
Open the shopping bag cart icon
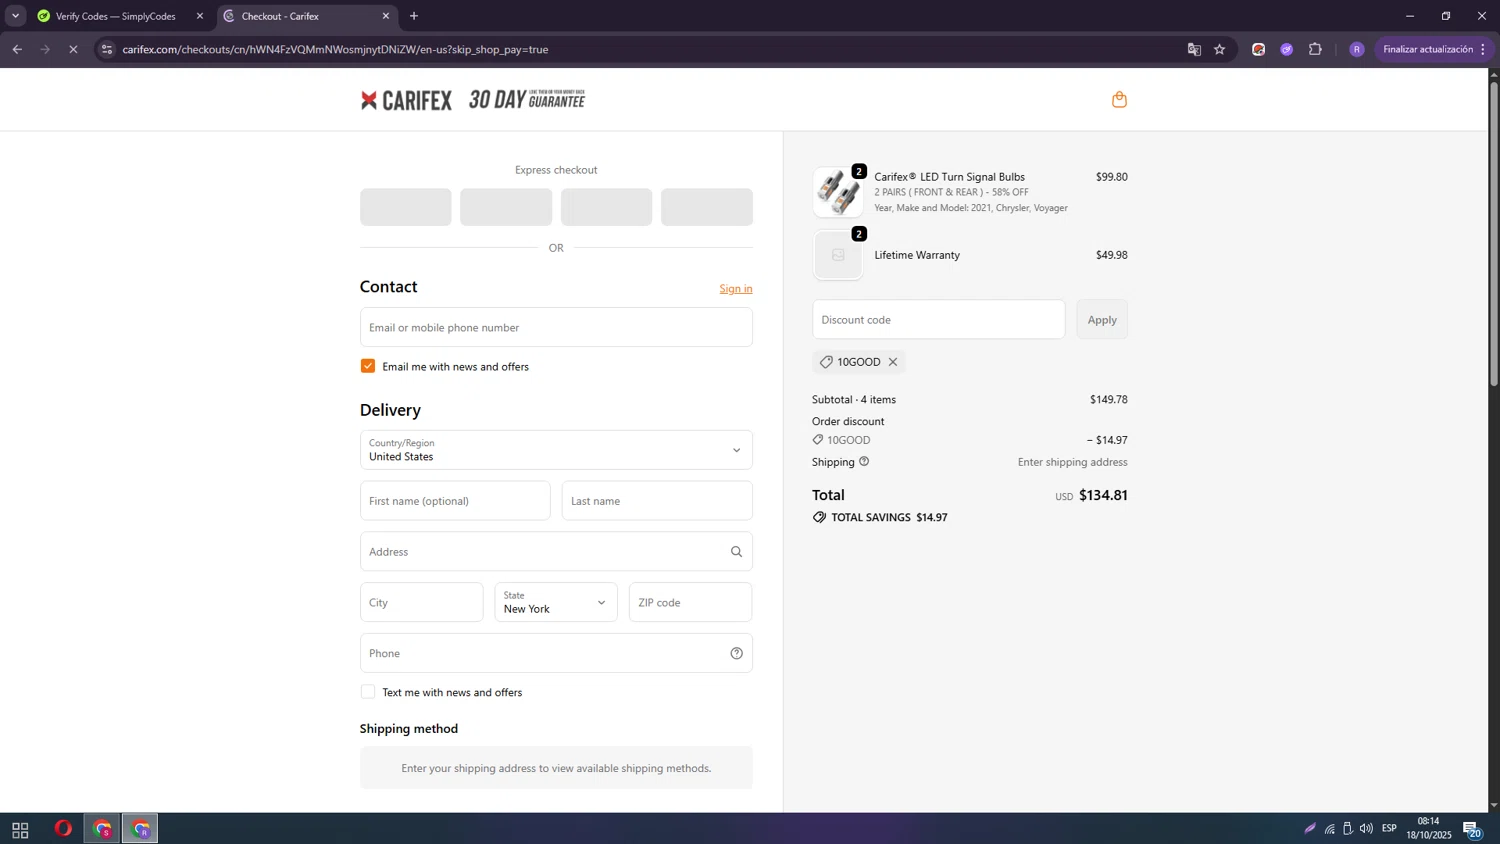tap(1119, 99)
